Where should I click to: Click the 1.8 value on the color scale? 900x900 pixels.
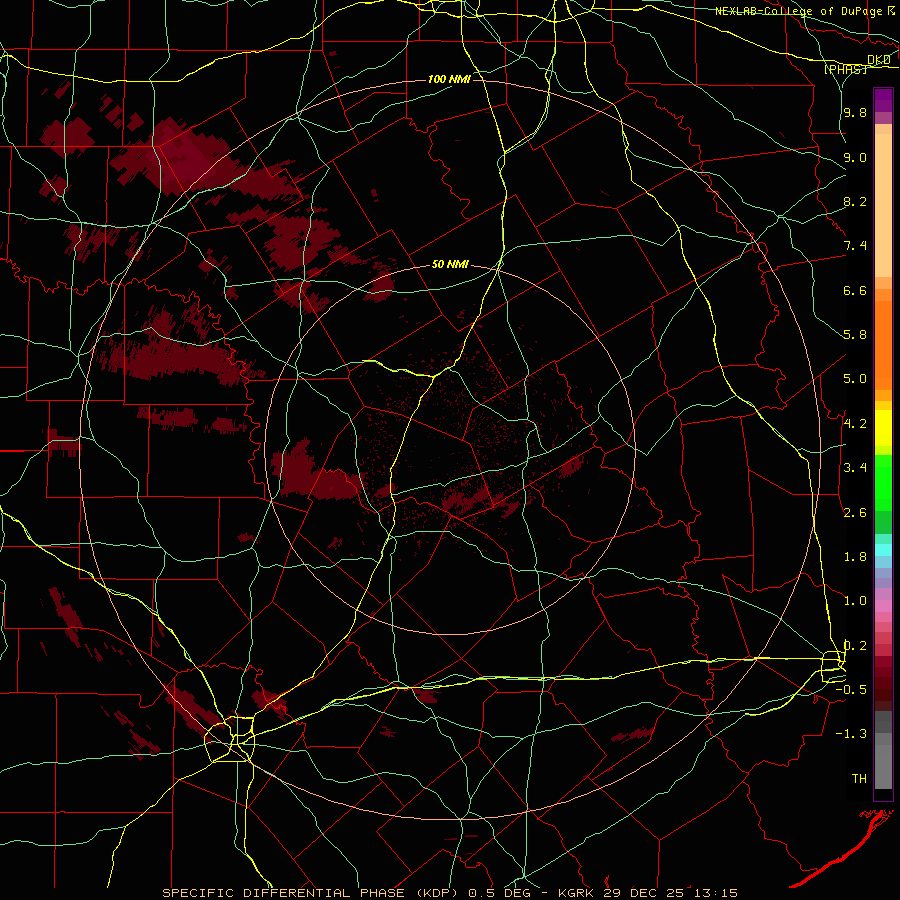[x=855, y=557]
